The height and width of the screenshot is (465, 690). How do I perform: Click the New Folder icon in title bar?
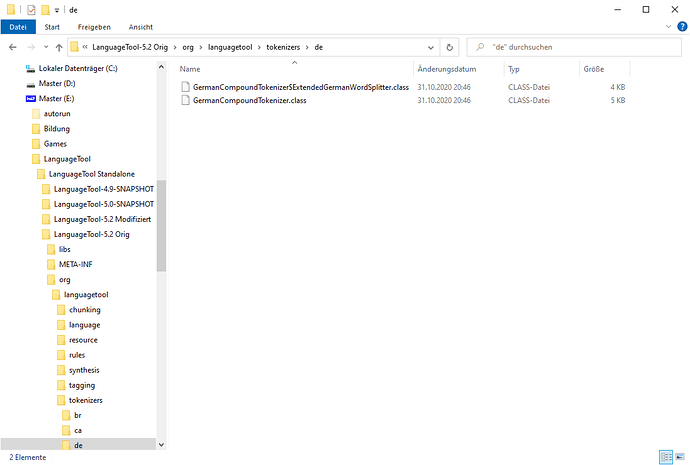(45, 9)
